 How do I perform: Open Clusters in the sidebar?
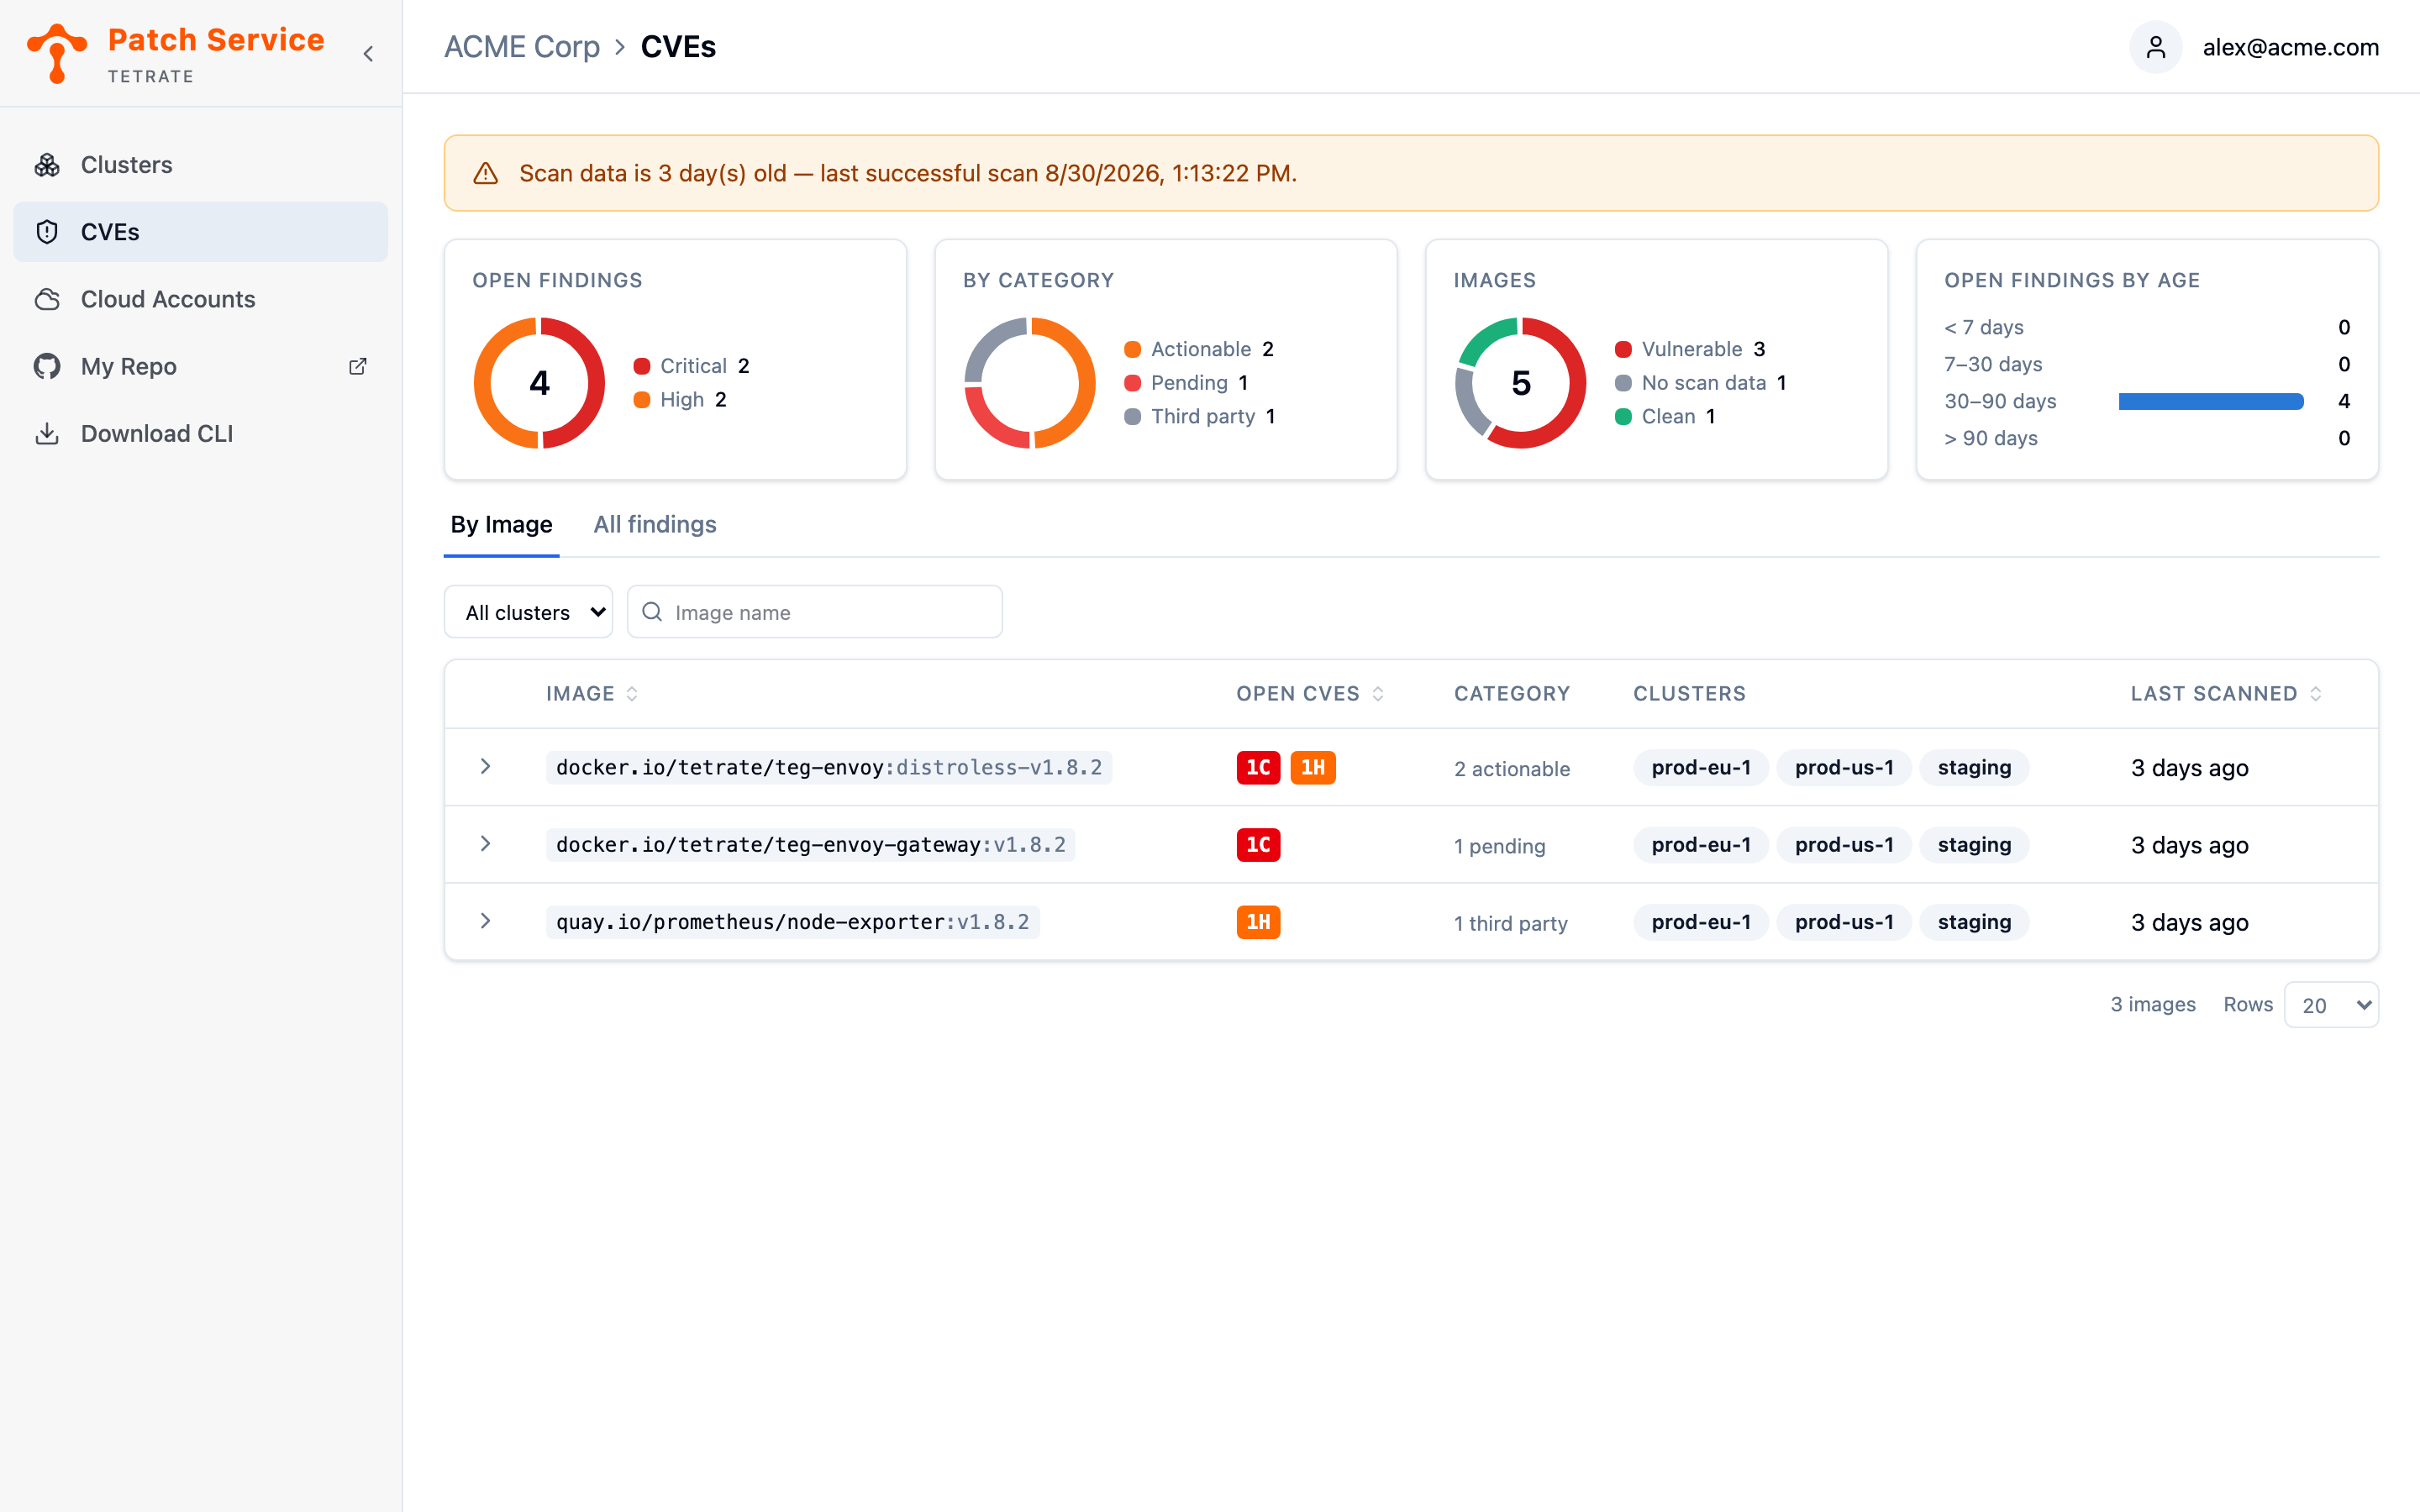[200, 165]
